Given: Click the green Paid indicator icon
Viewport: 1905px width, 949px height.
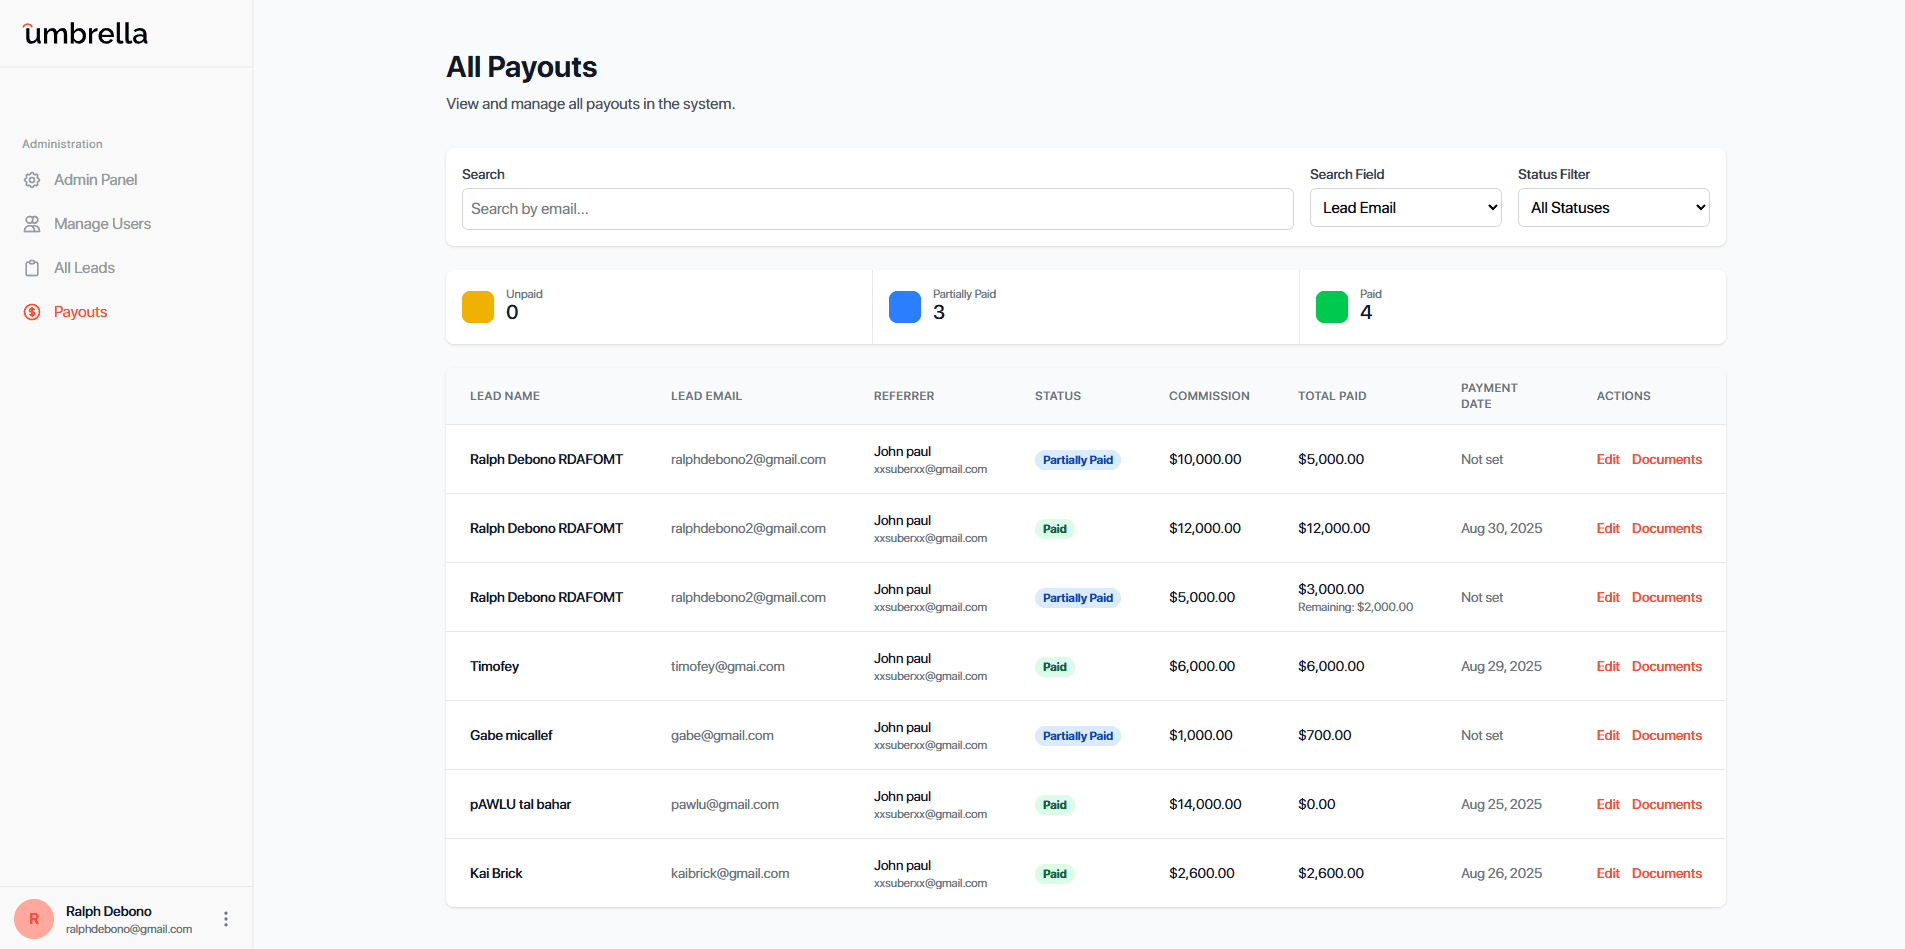Looking at the screenshot, I should [x=1331, y=307].
